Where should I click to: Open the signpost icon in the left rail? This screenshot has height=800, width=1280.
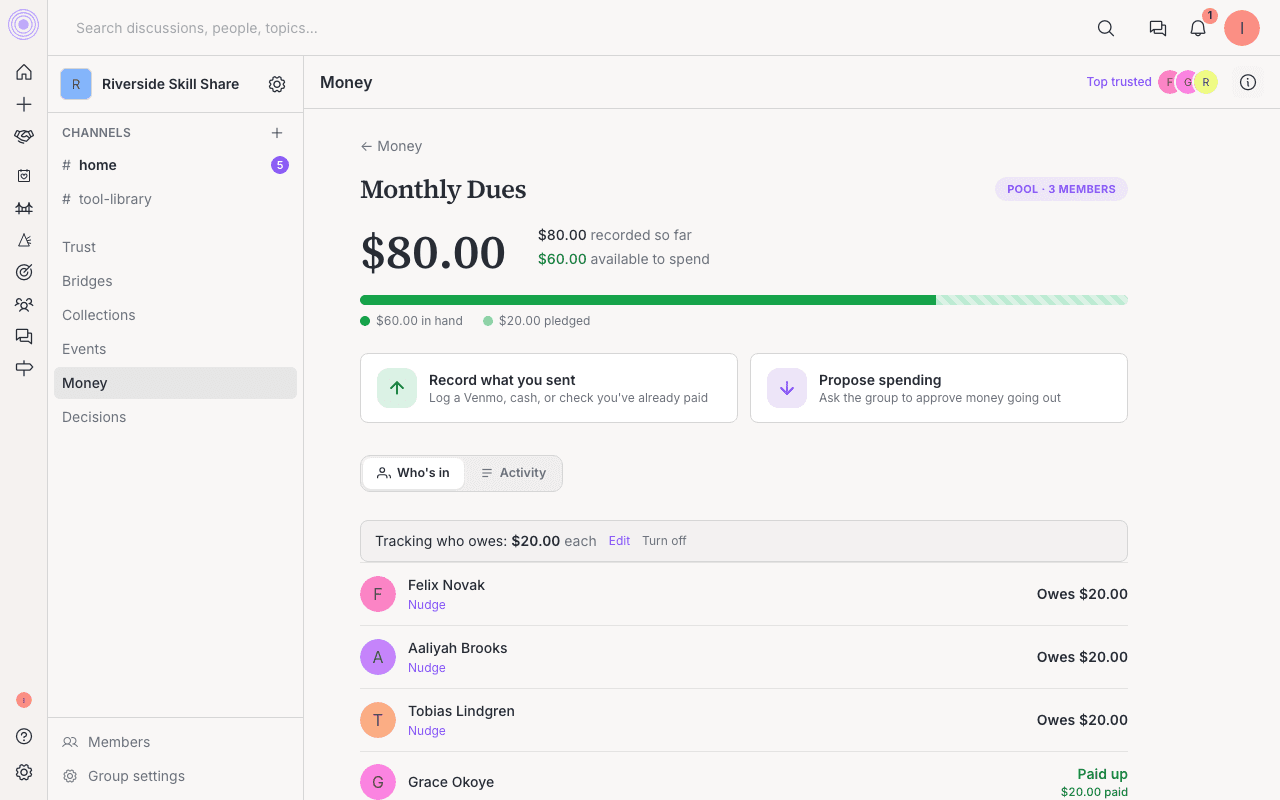pyautogui.click(x=24, y=368)
